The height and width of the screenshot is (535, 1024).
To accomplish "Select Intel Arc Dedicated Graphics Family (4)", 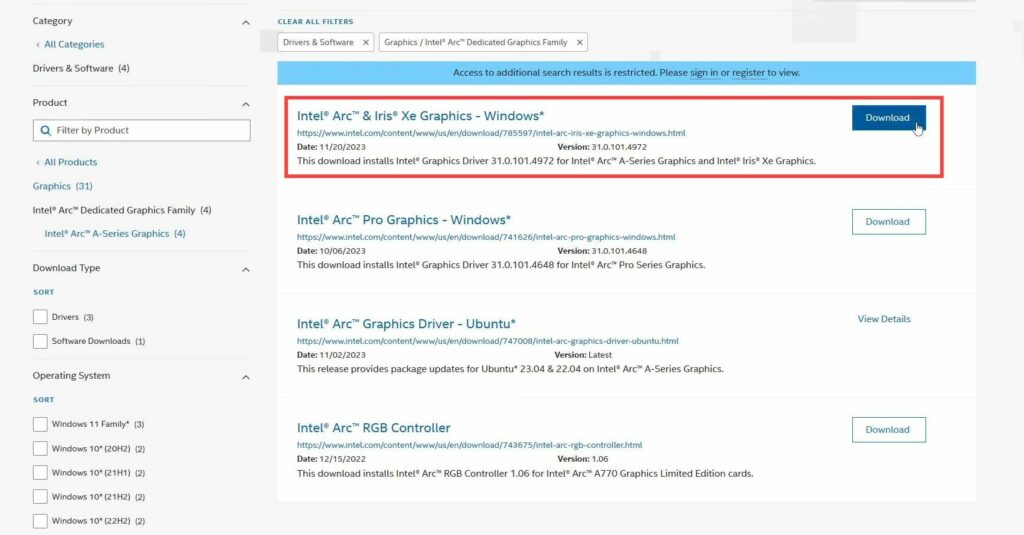I will [122, 210].
